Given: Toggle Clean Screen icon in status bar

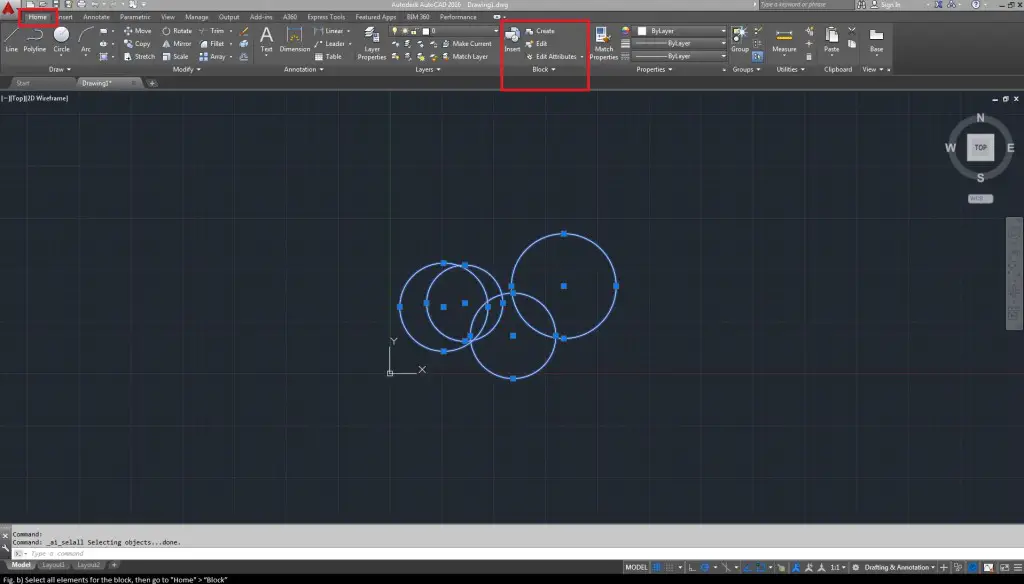Looking at the screenshot, I should tap(1004, 567).
